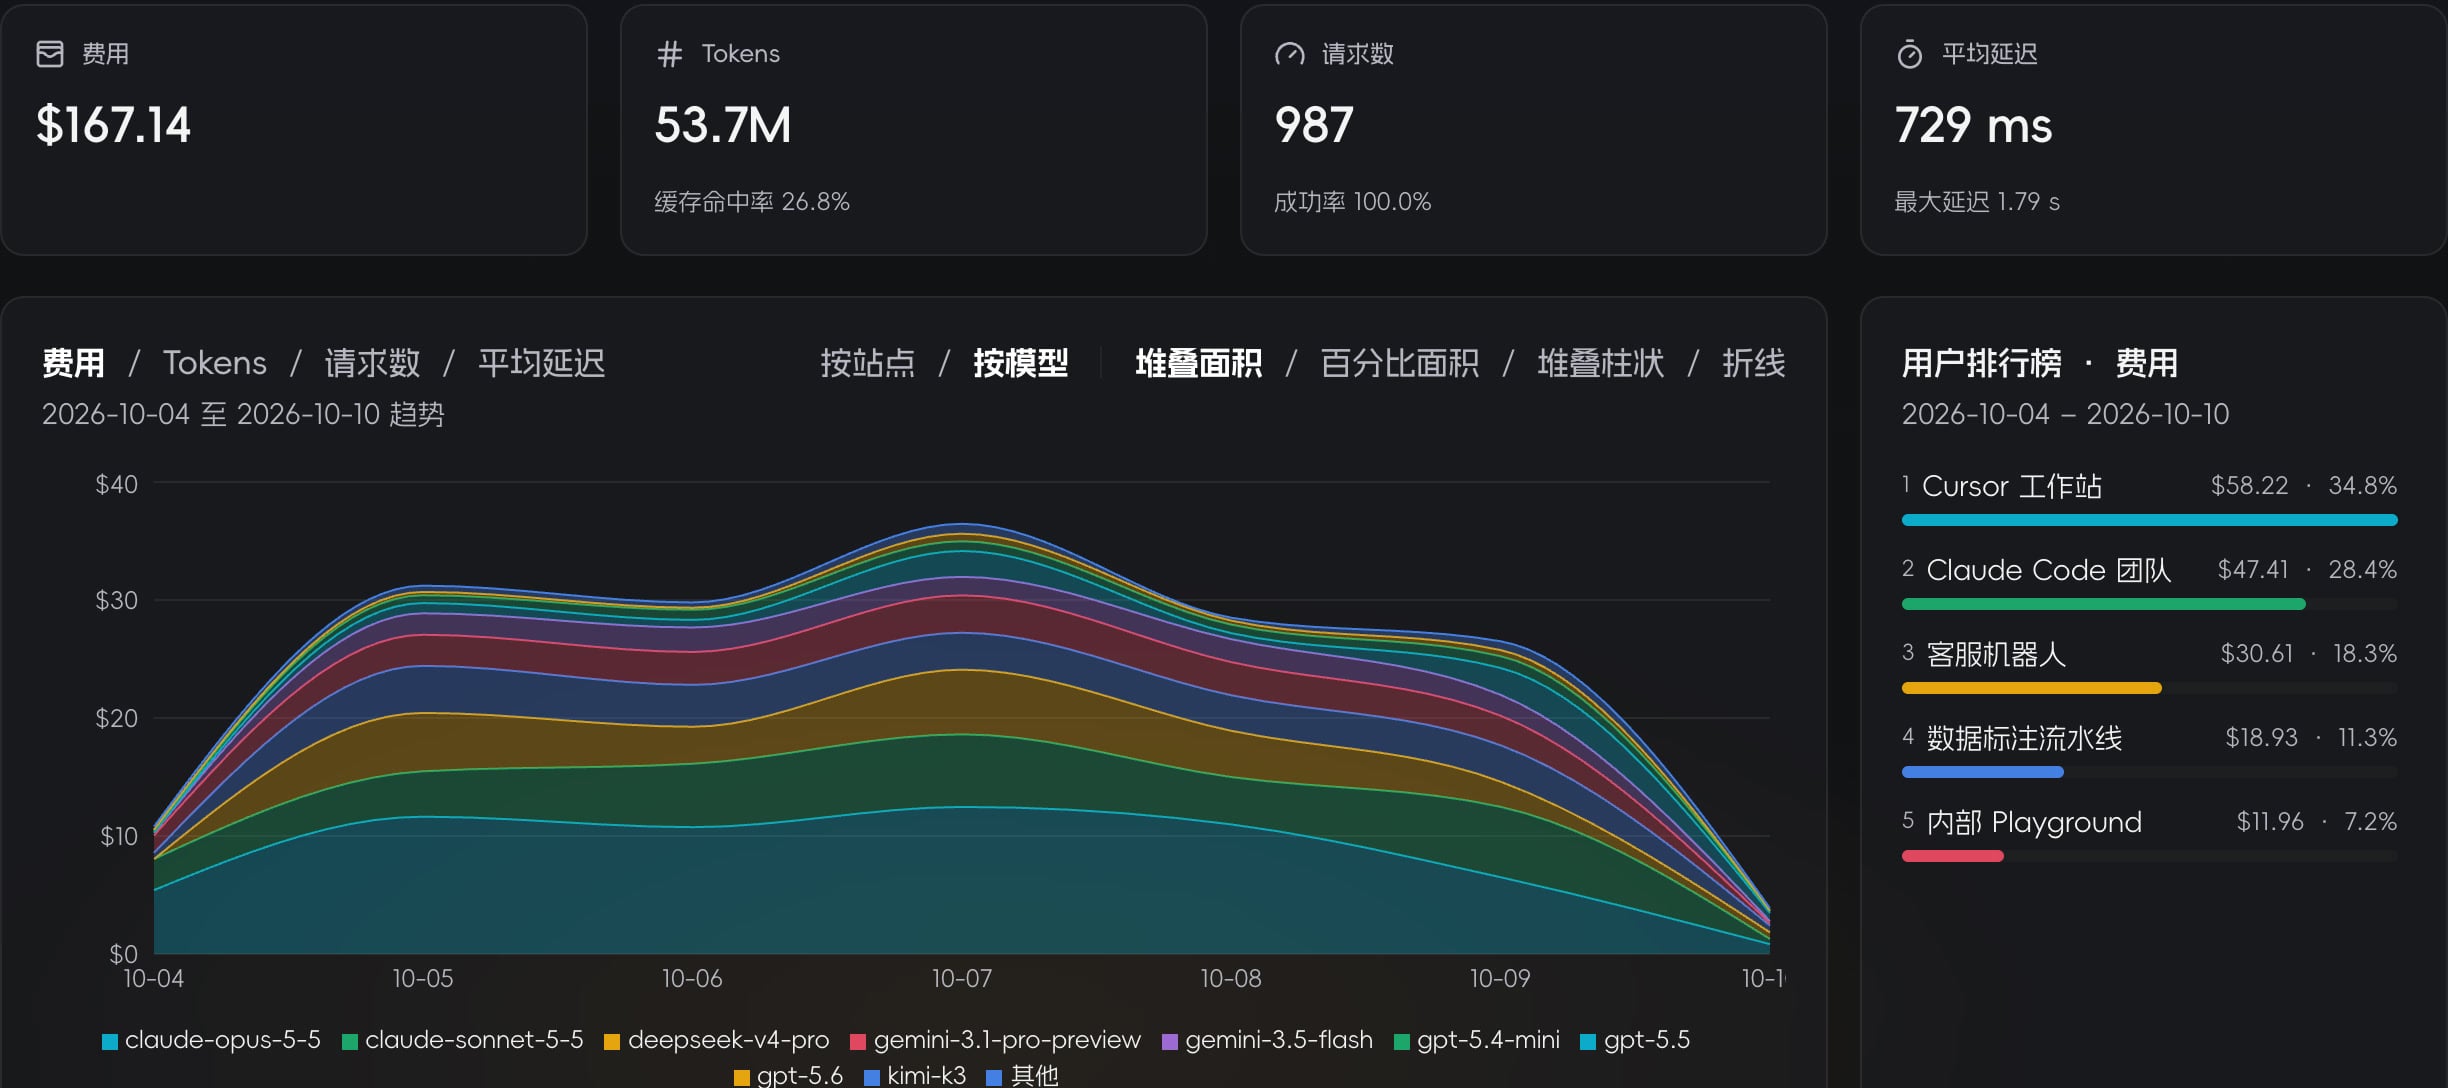
Task: Select the 堆叠柱状 chart type
Action: [x=1600, y=363]
